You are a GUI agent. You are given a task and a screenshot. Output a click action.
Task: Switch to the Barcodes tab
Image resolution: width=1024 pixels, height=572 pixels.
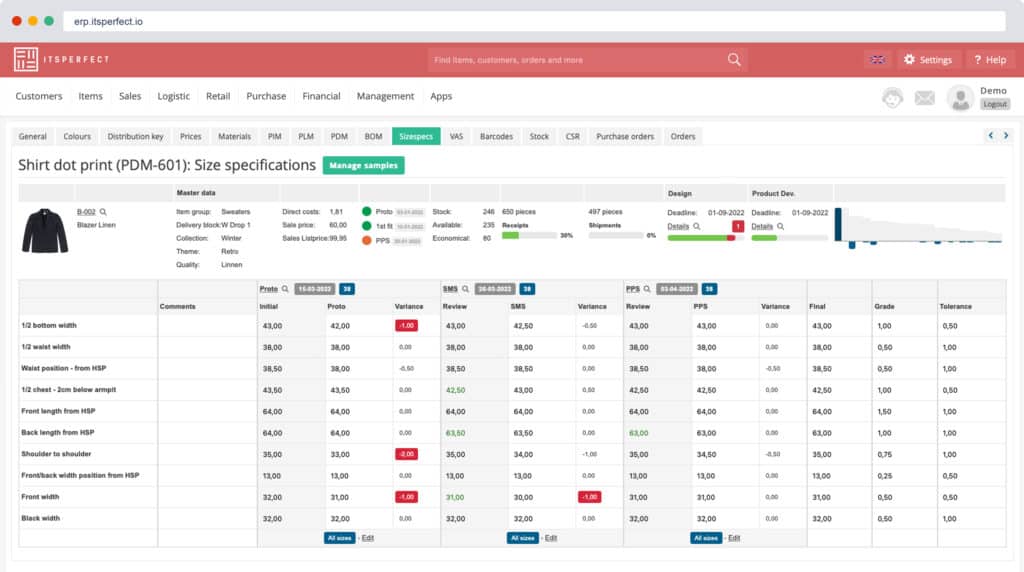496,136
